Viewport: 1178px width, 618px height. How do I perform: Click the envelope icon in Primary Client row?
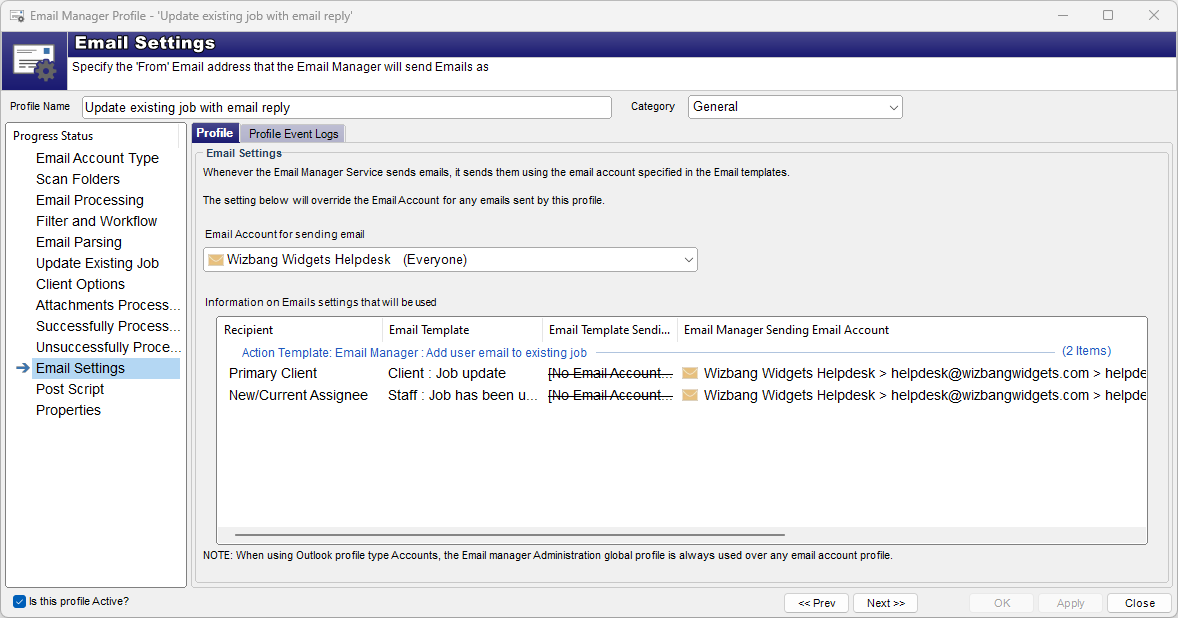(690, 373)
